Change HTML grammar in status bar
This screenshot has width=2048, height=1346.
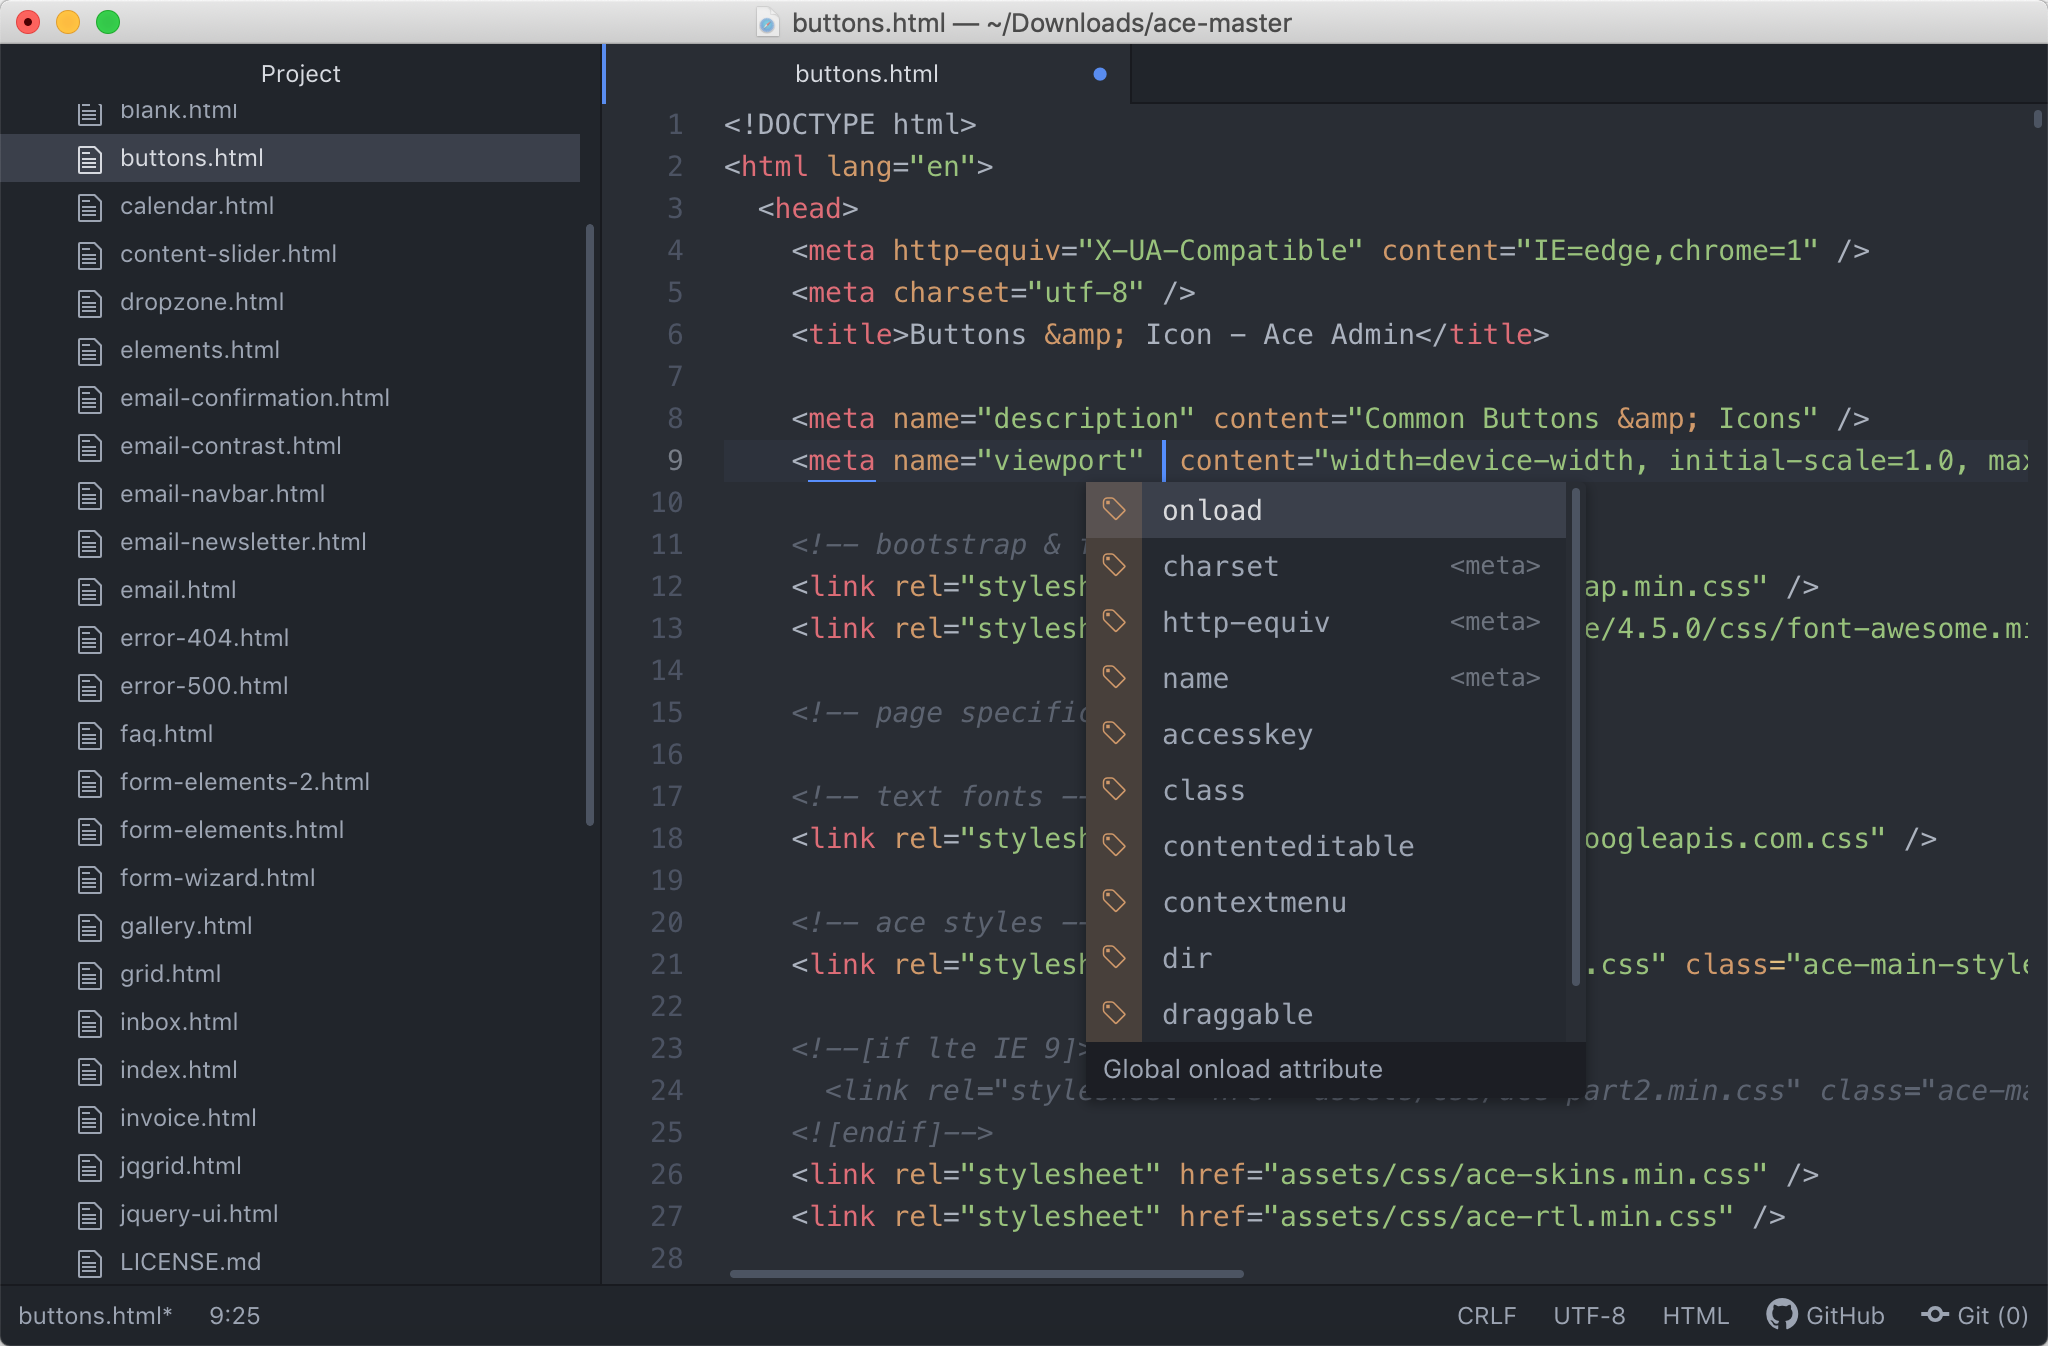(x=1695, y=1315)
